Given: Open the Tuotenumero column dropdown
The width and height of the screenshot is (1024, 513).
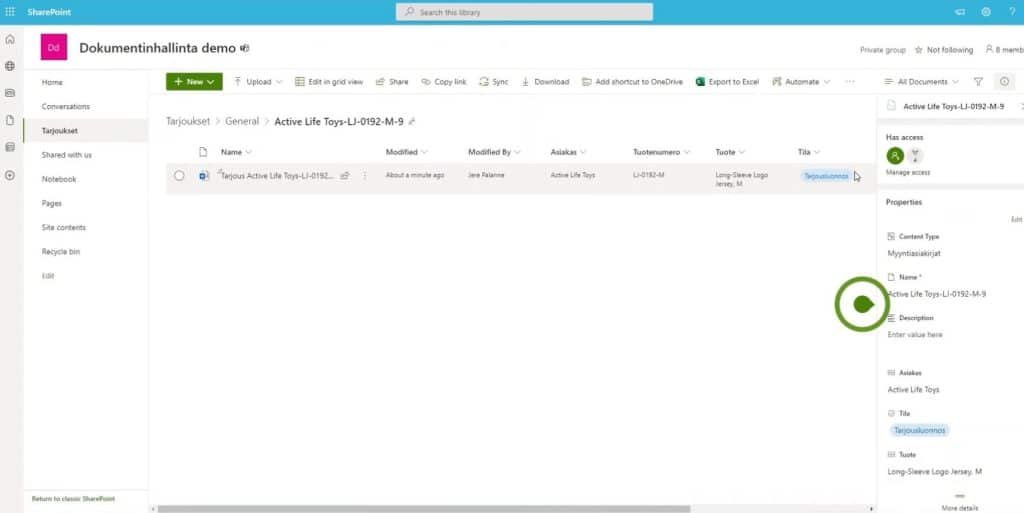Looking at the screenshot, I should click(x=662, y=152).
